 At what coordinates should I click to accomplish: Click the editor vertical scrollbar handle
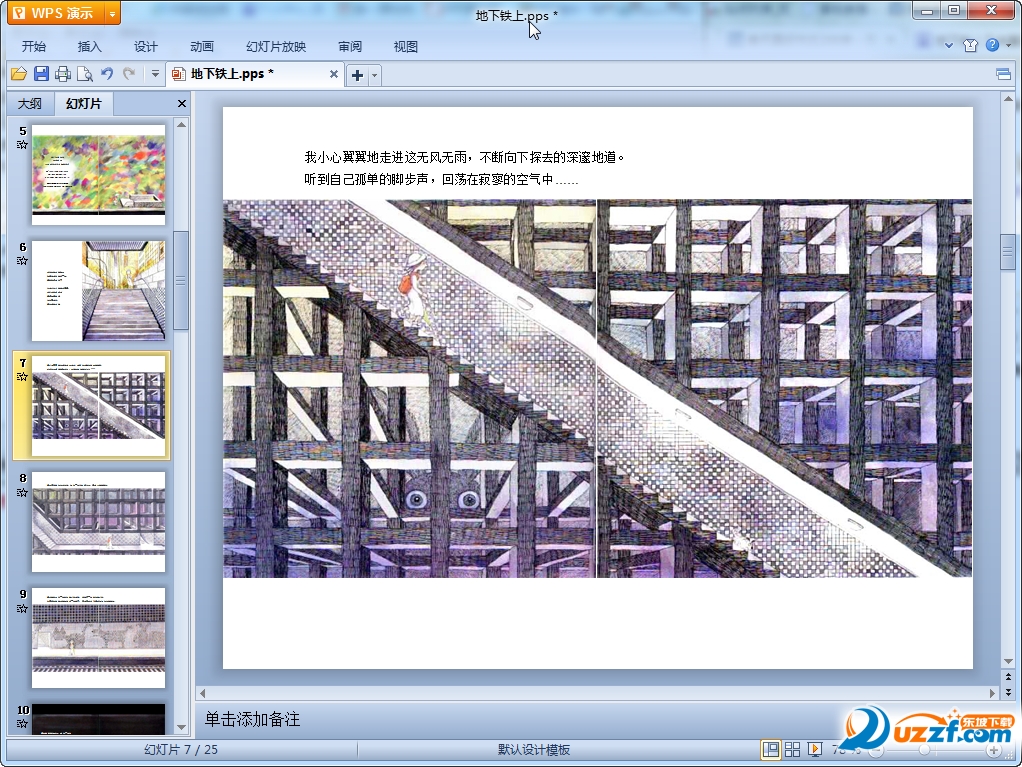[x=1008, y=251]
